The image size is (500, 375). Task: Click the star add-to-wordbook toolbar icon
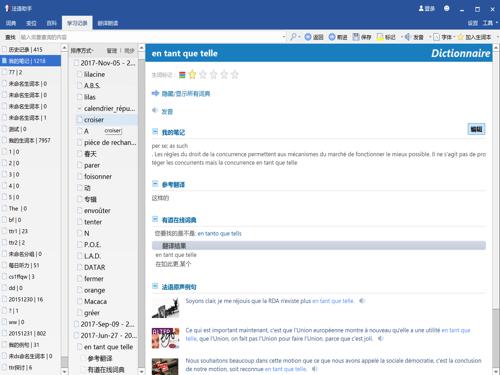[x=461, y=37]
